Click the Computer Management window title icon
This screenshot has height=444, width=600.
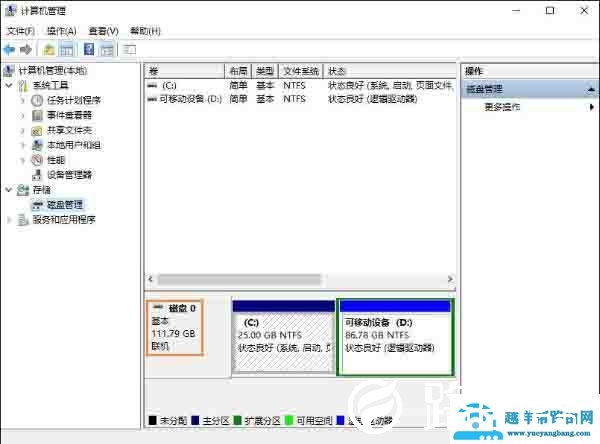tap(10, 10)
